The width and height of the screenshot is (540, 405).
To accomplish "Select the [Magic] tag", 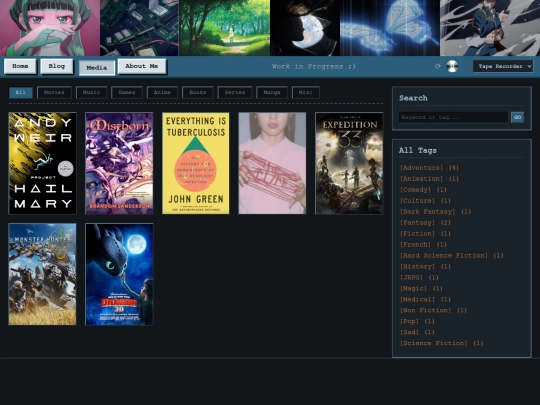I will pyautogui.click(x=413, y=289).
